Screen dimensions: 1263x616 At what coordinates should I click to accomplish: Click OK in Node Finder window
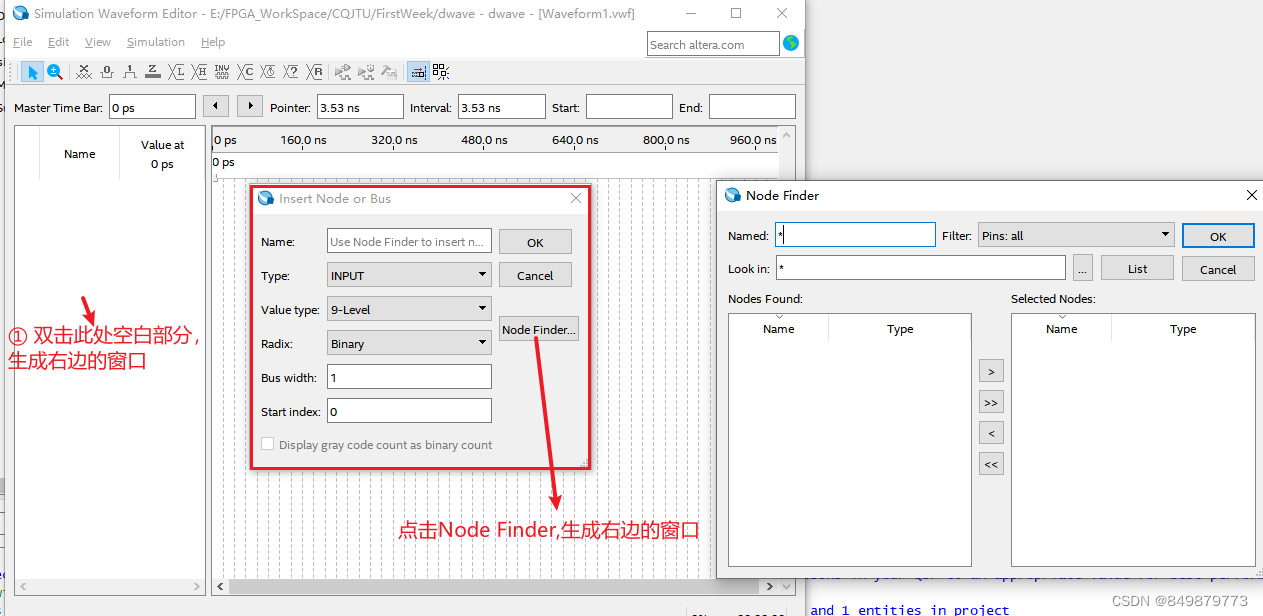(1218, 236)
